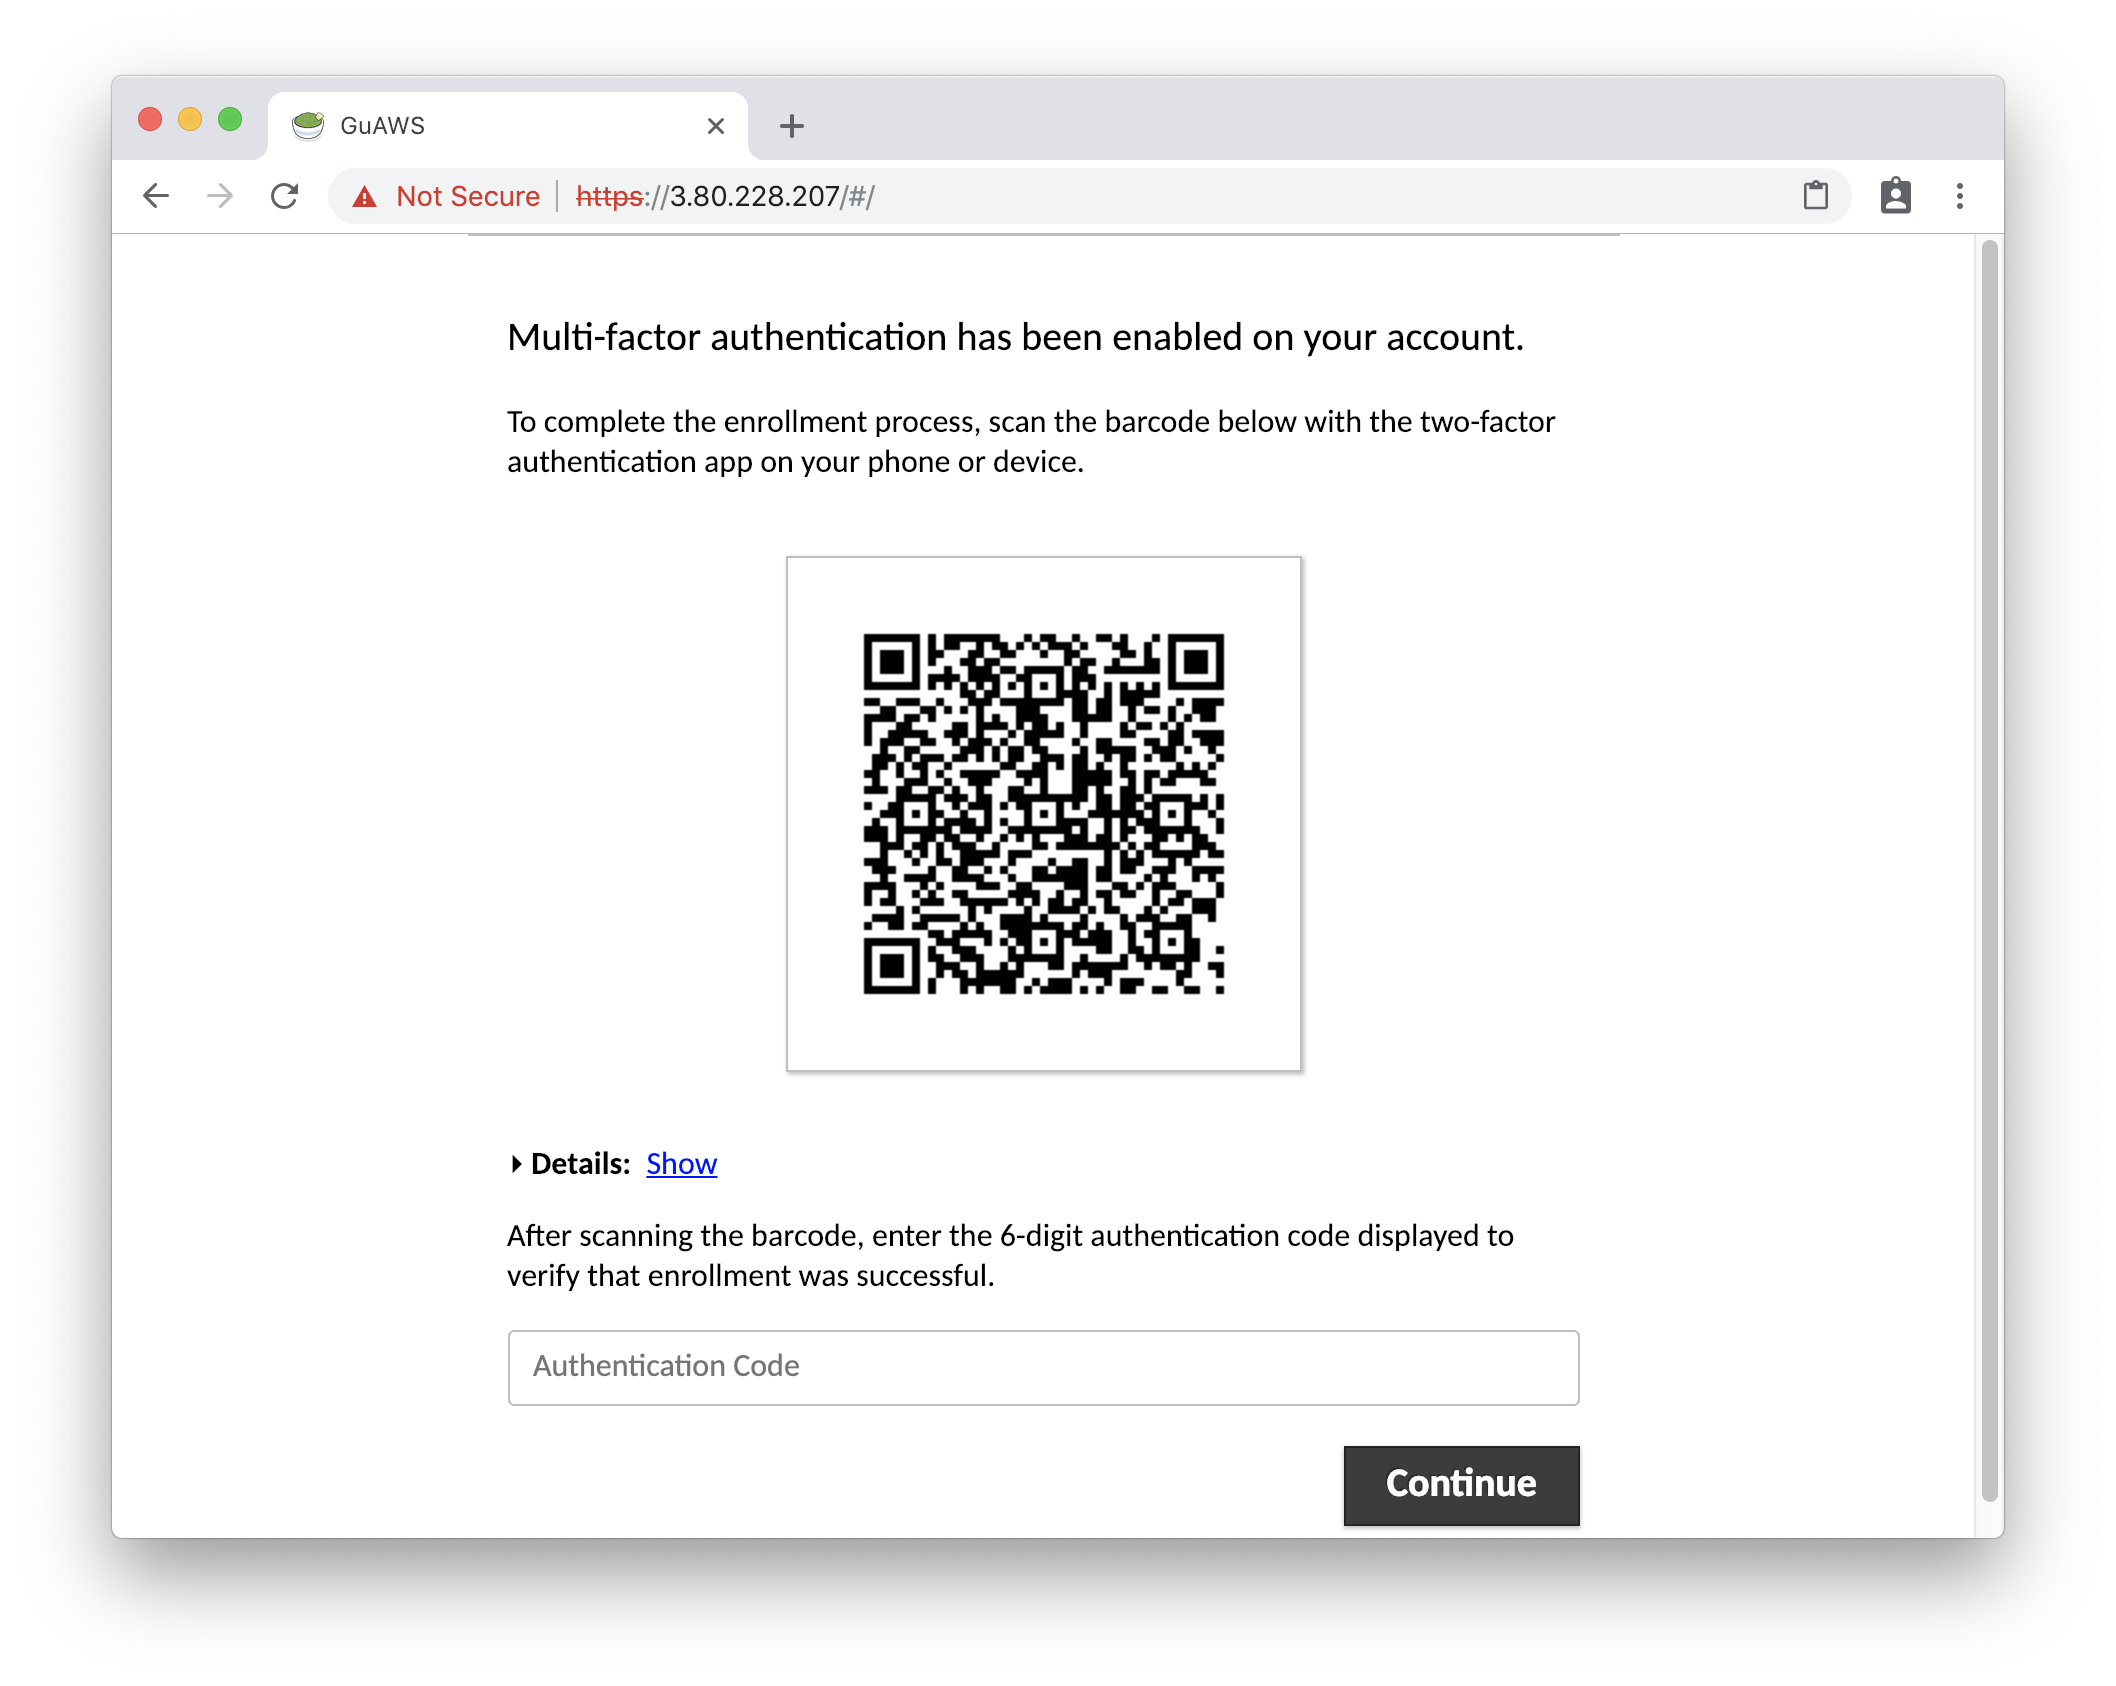This screenshot has height=1686, width=2116.
Task: Open a new tab with plus button
Action: coord(792,126)
